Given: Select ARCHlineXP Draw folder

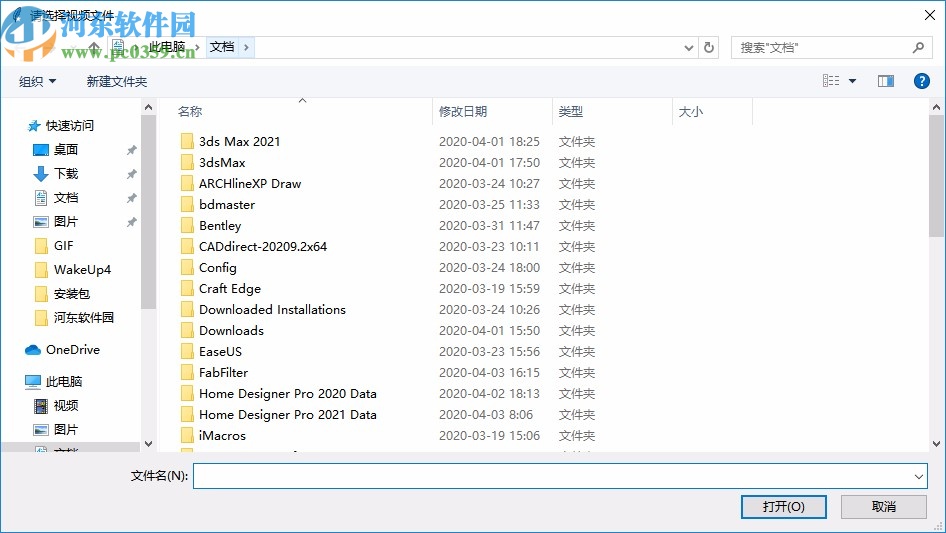Looking at the screenshot, I should pos(250,184).
